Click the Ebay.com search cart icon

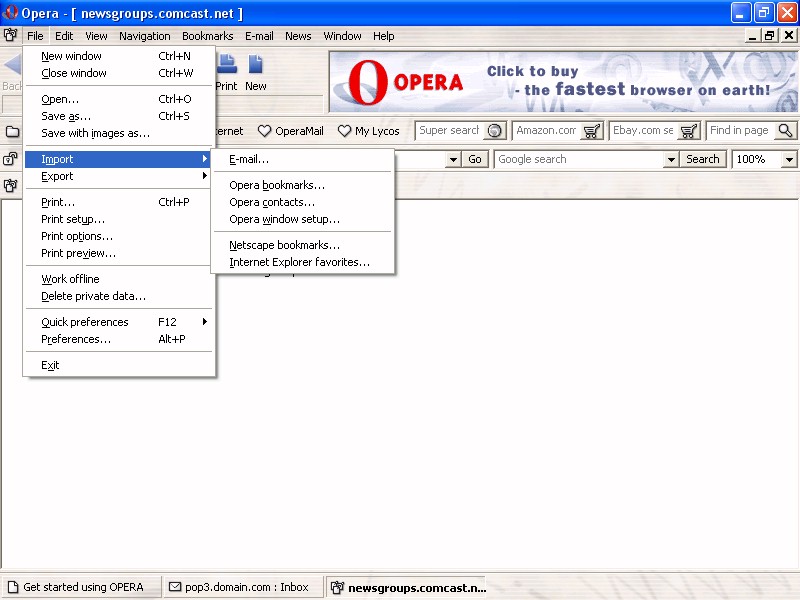689,131
